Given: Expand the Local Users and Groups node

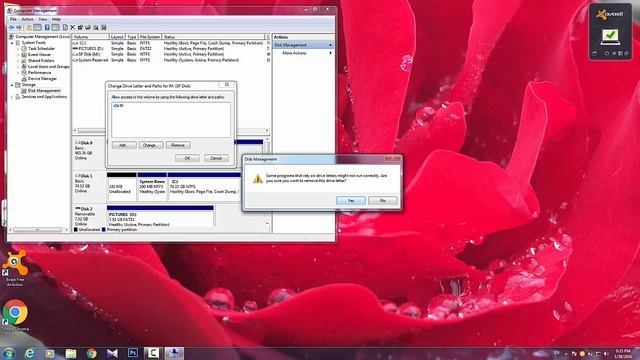Looking at the screenshot, I should [x=18, y=67].
